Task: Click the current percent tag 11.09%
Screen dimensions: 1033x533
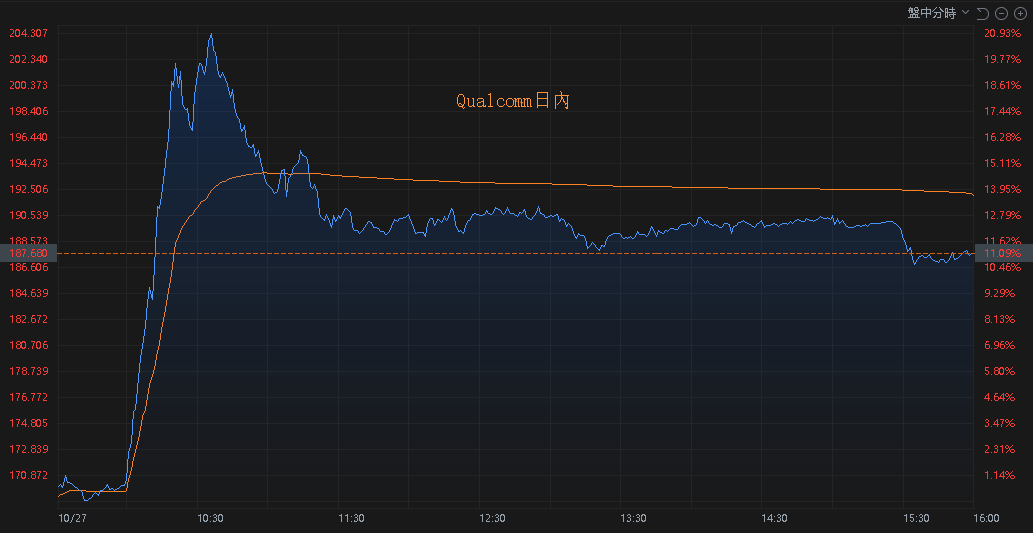Action: point(1004,254)
